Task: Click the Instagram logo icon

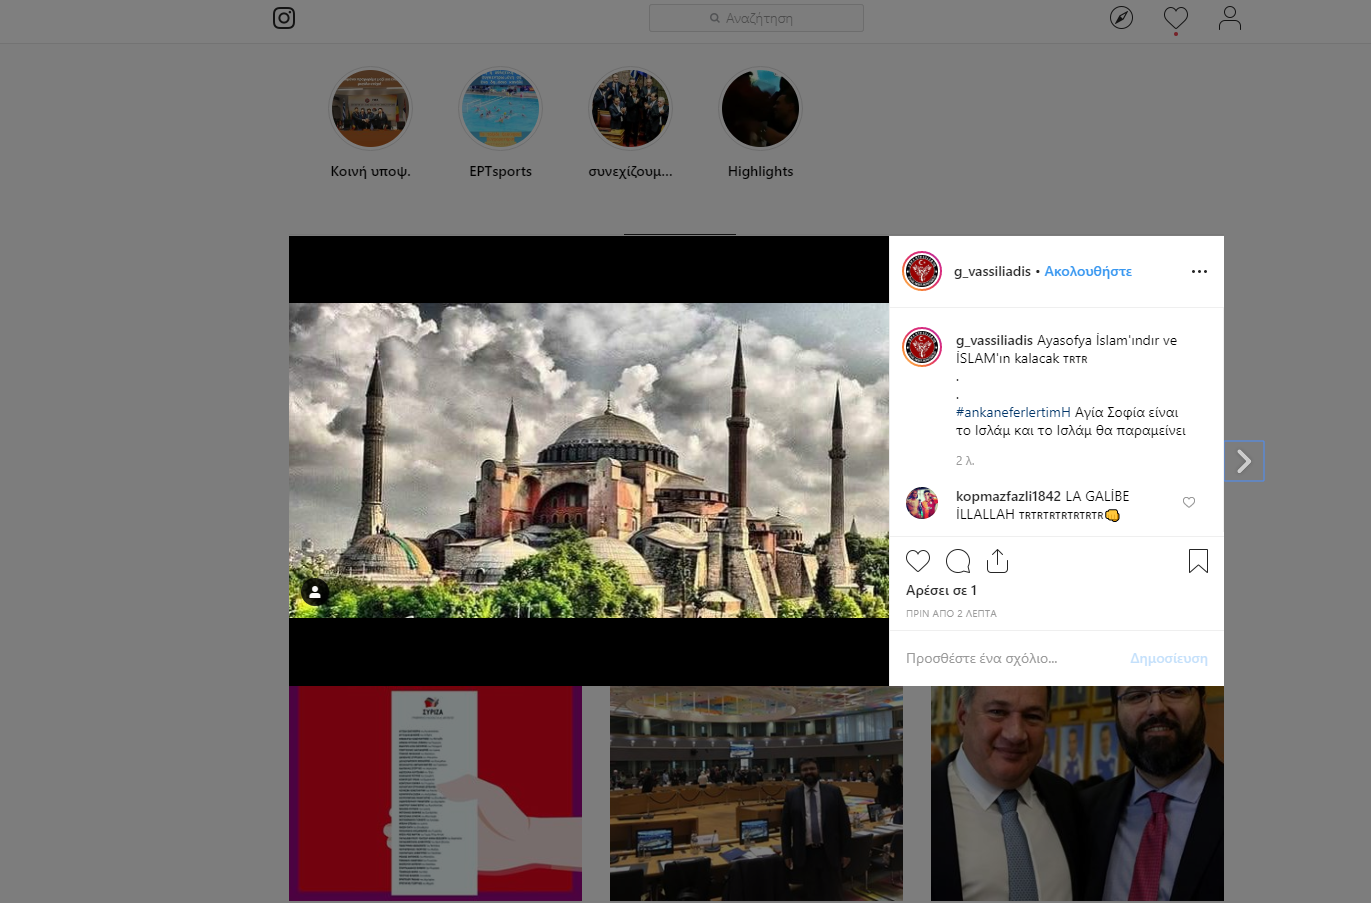Action: point(284,18)
